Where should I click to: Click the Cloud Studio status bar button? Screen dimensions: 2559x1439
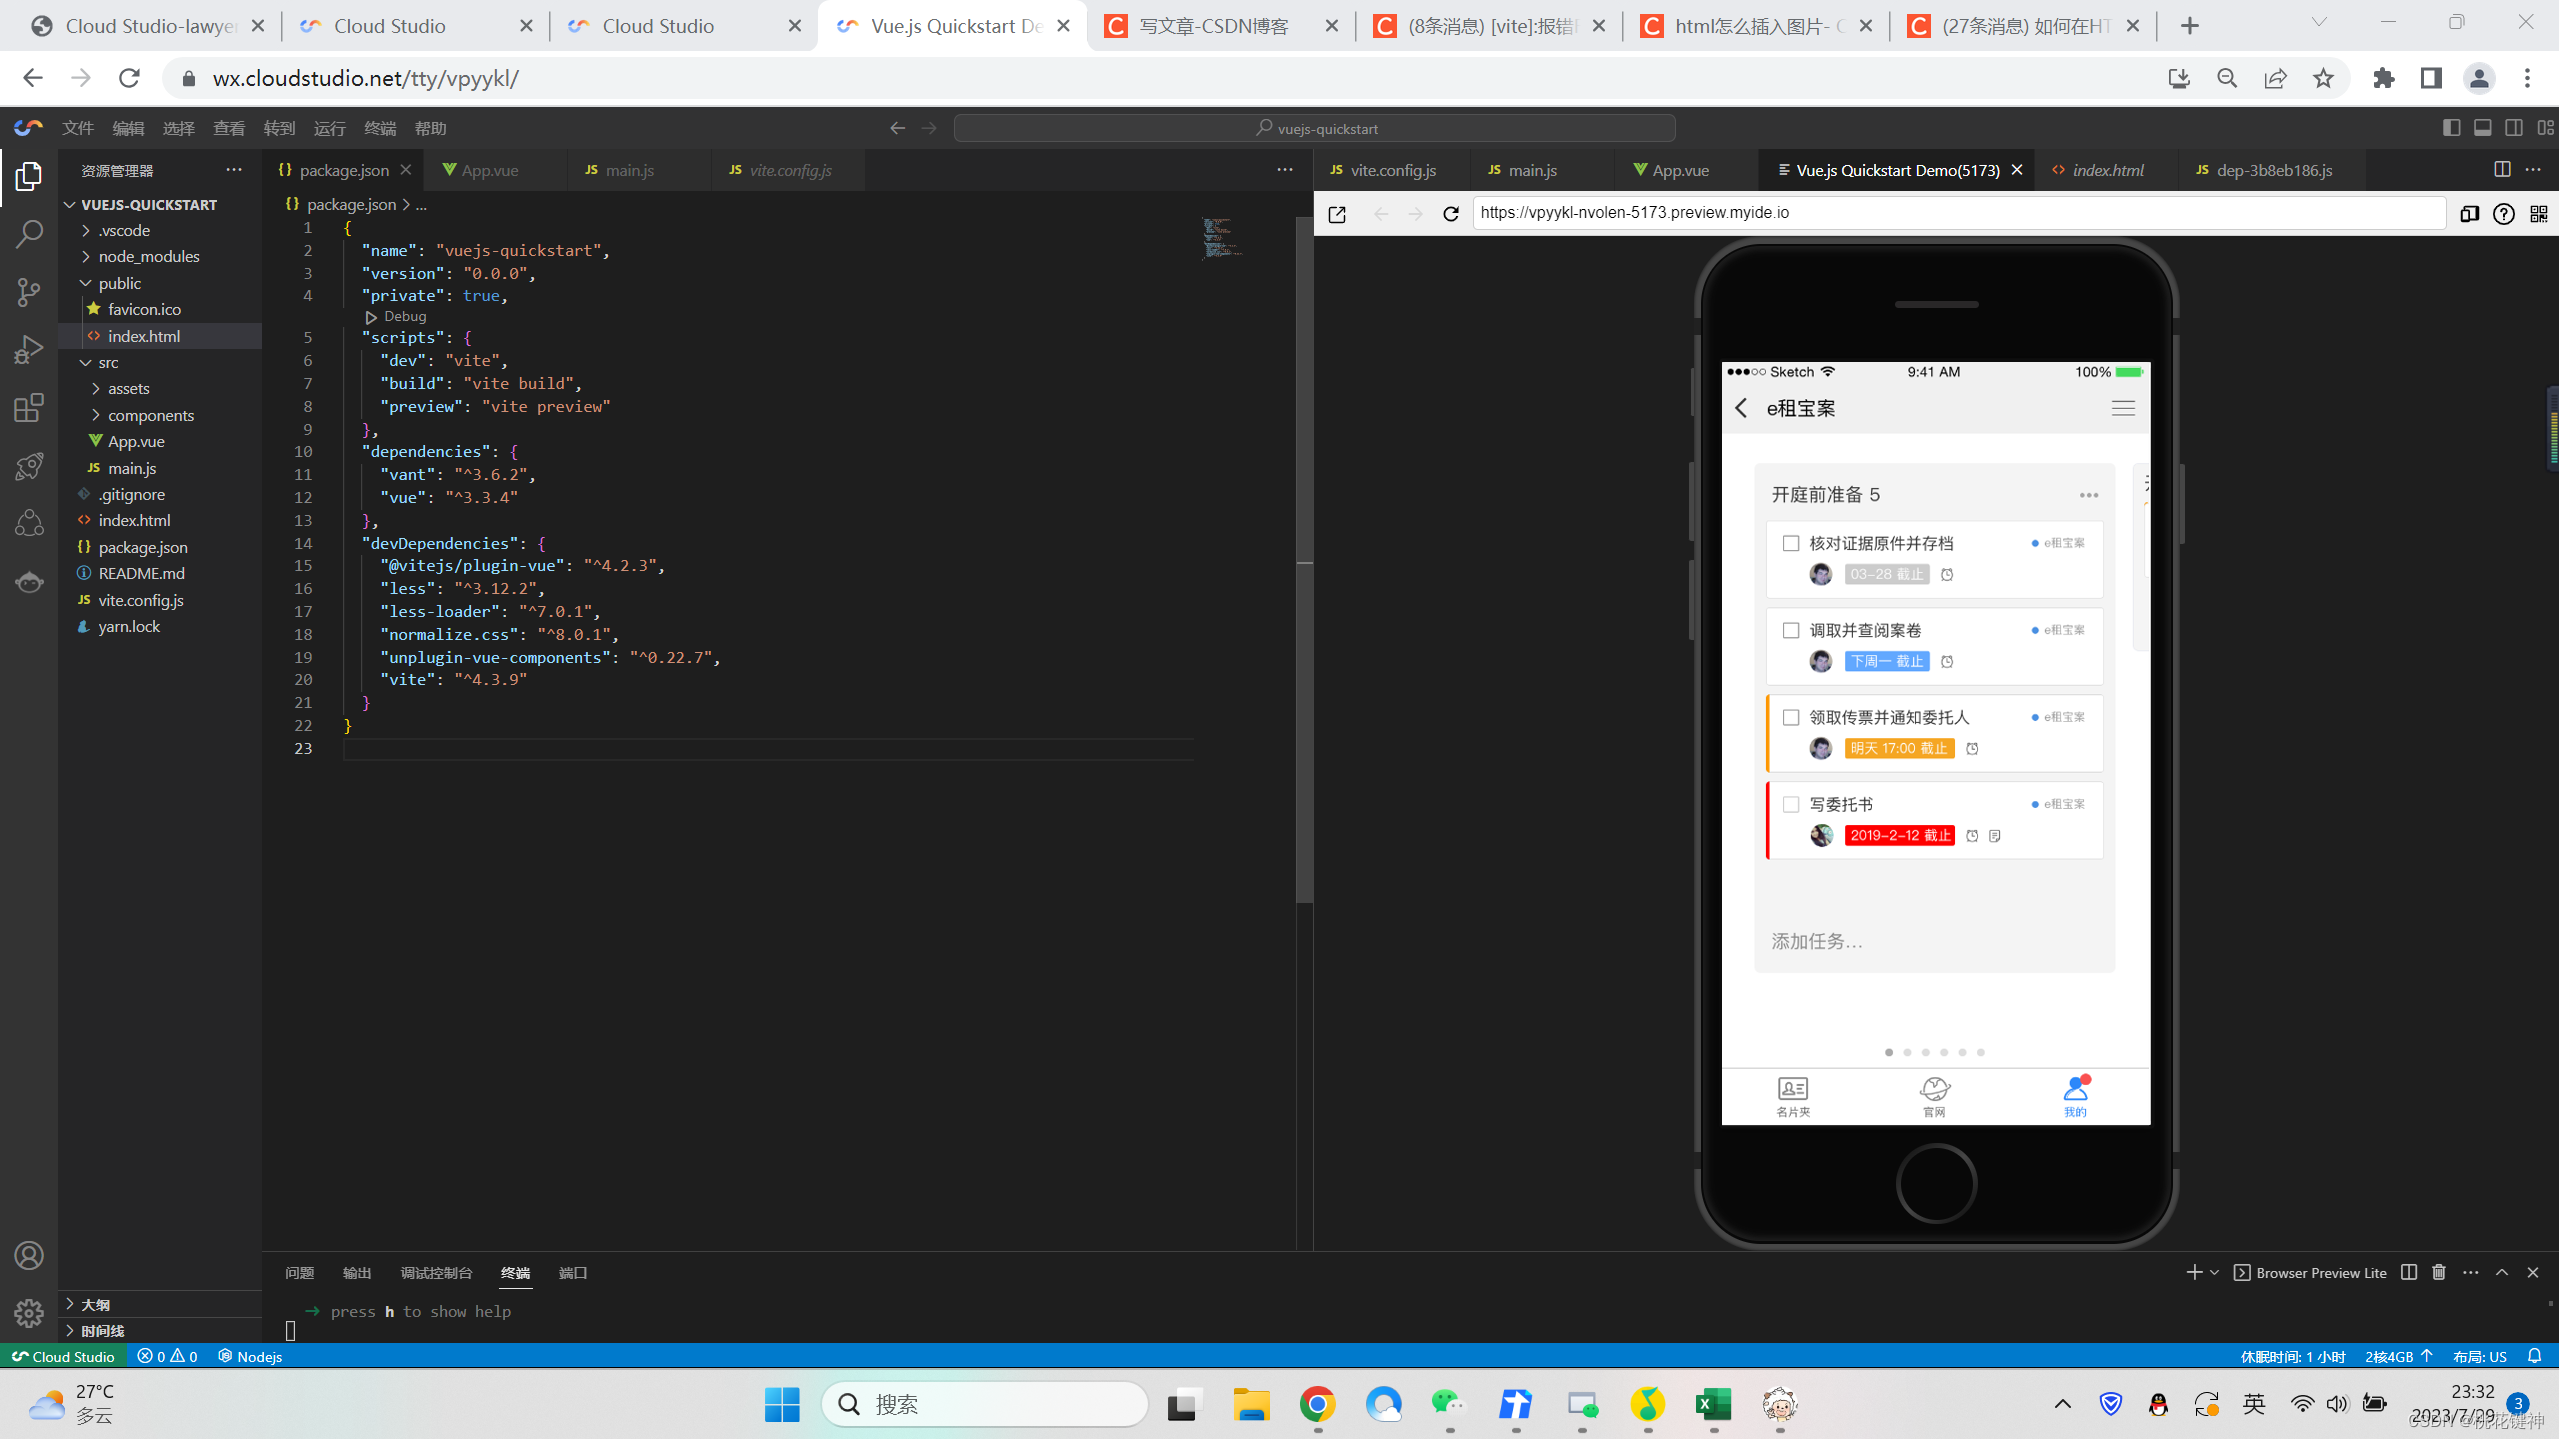coord(63,1356)
